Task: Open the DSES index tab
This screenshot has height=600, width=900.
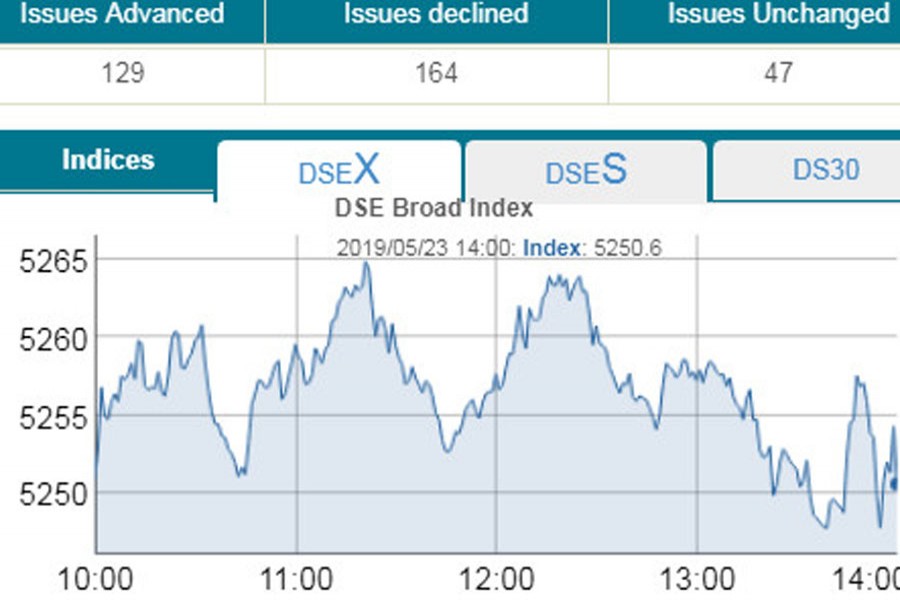Action: click(586, 171)
